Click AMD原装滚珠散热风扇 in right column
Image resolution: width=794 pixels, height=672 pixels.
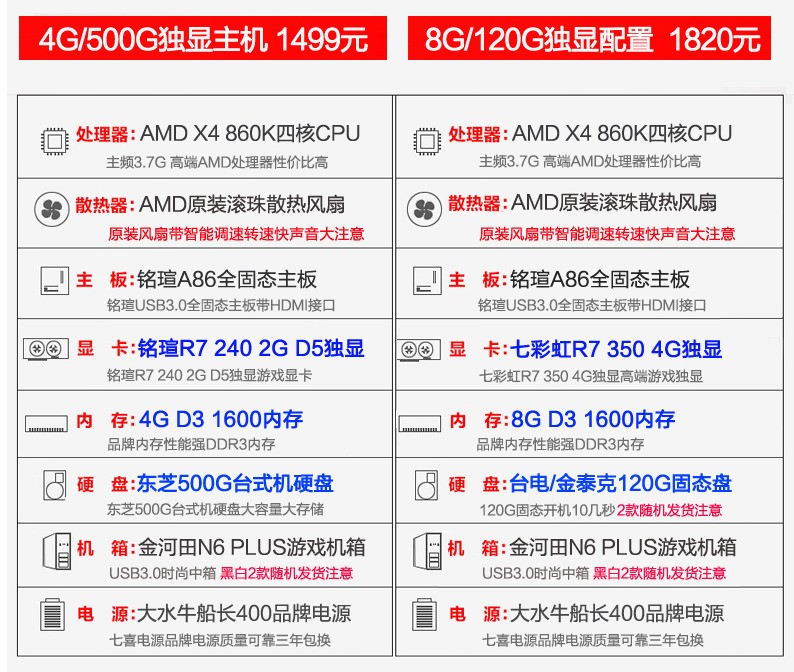(x=614, y=203)
